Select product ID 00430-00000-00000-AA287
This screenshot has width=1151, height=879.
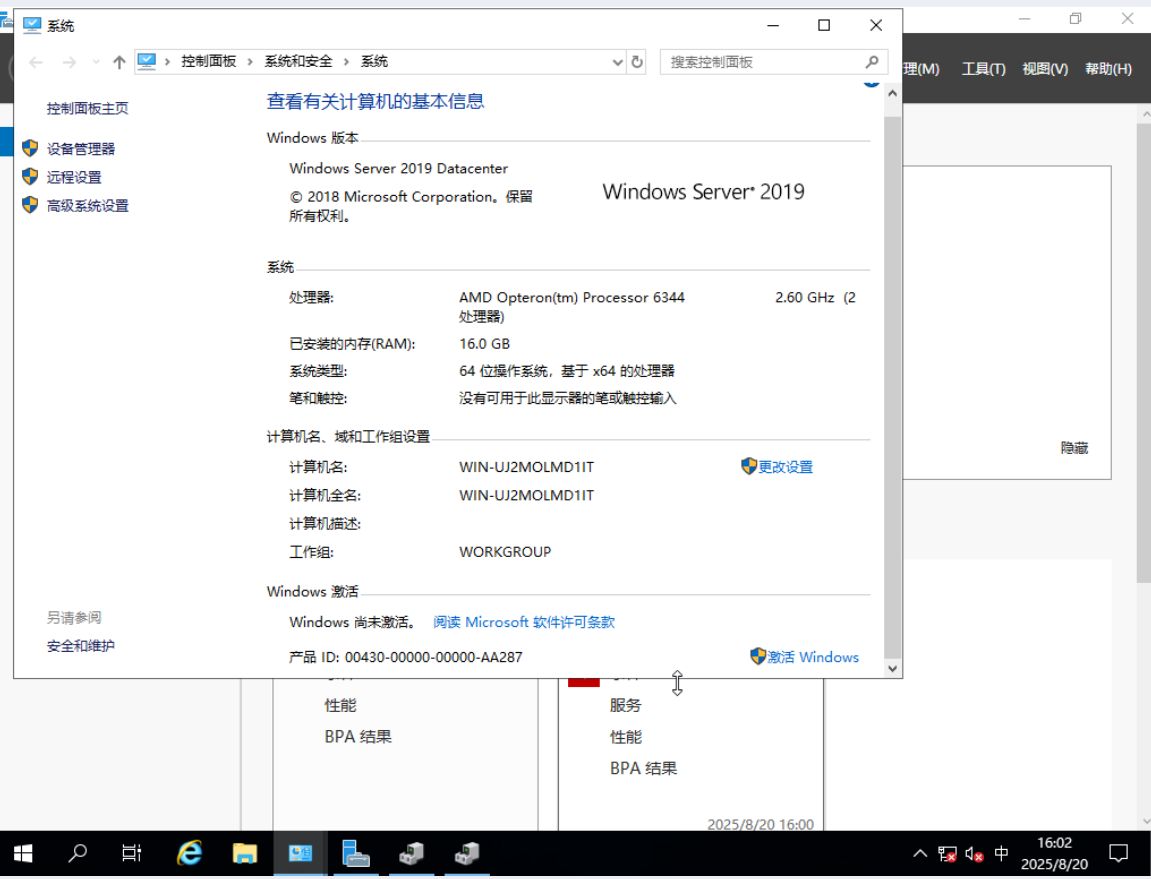point(434,657)
